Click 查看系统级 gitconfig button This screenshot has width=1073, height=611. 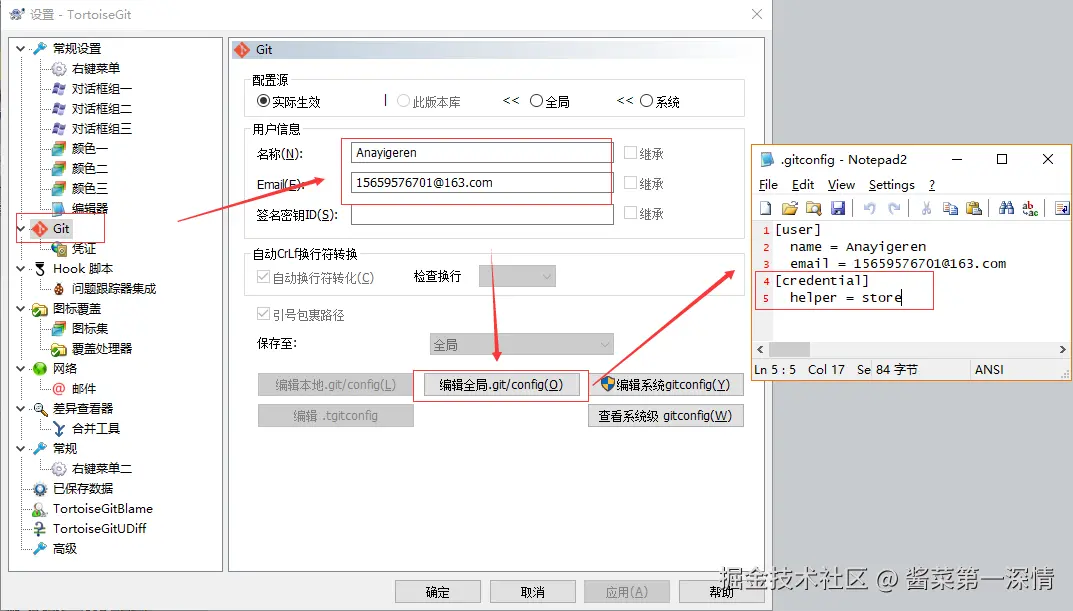[x=666, y=416]
